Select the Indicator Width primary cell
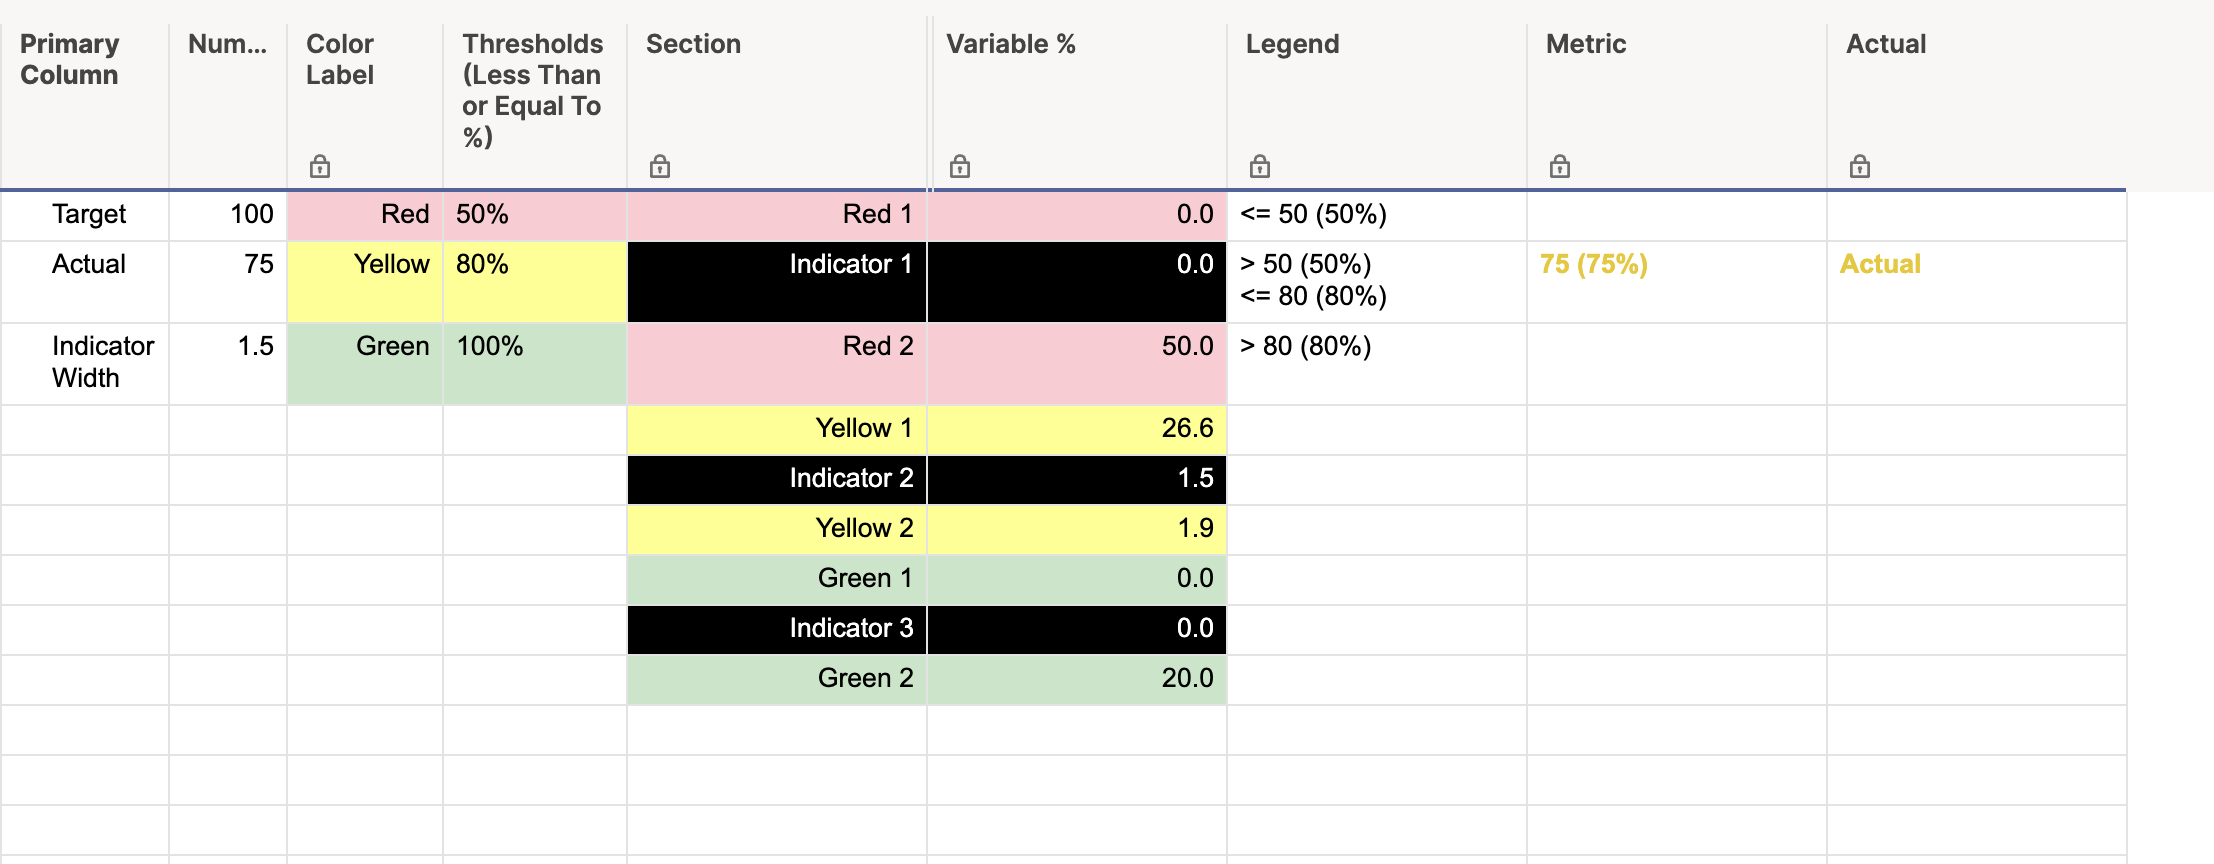 click(85, 364)
